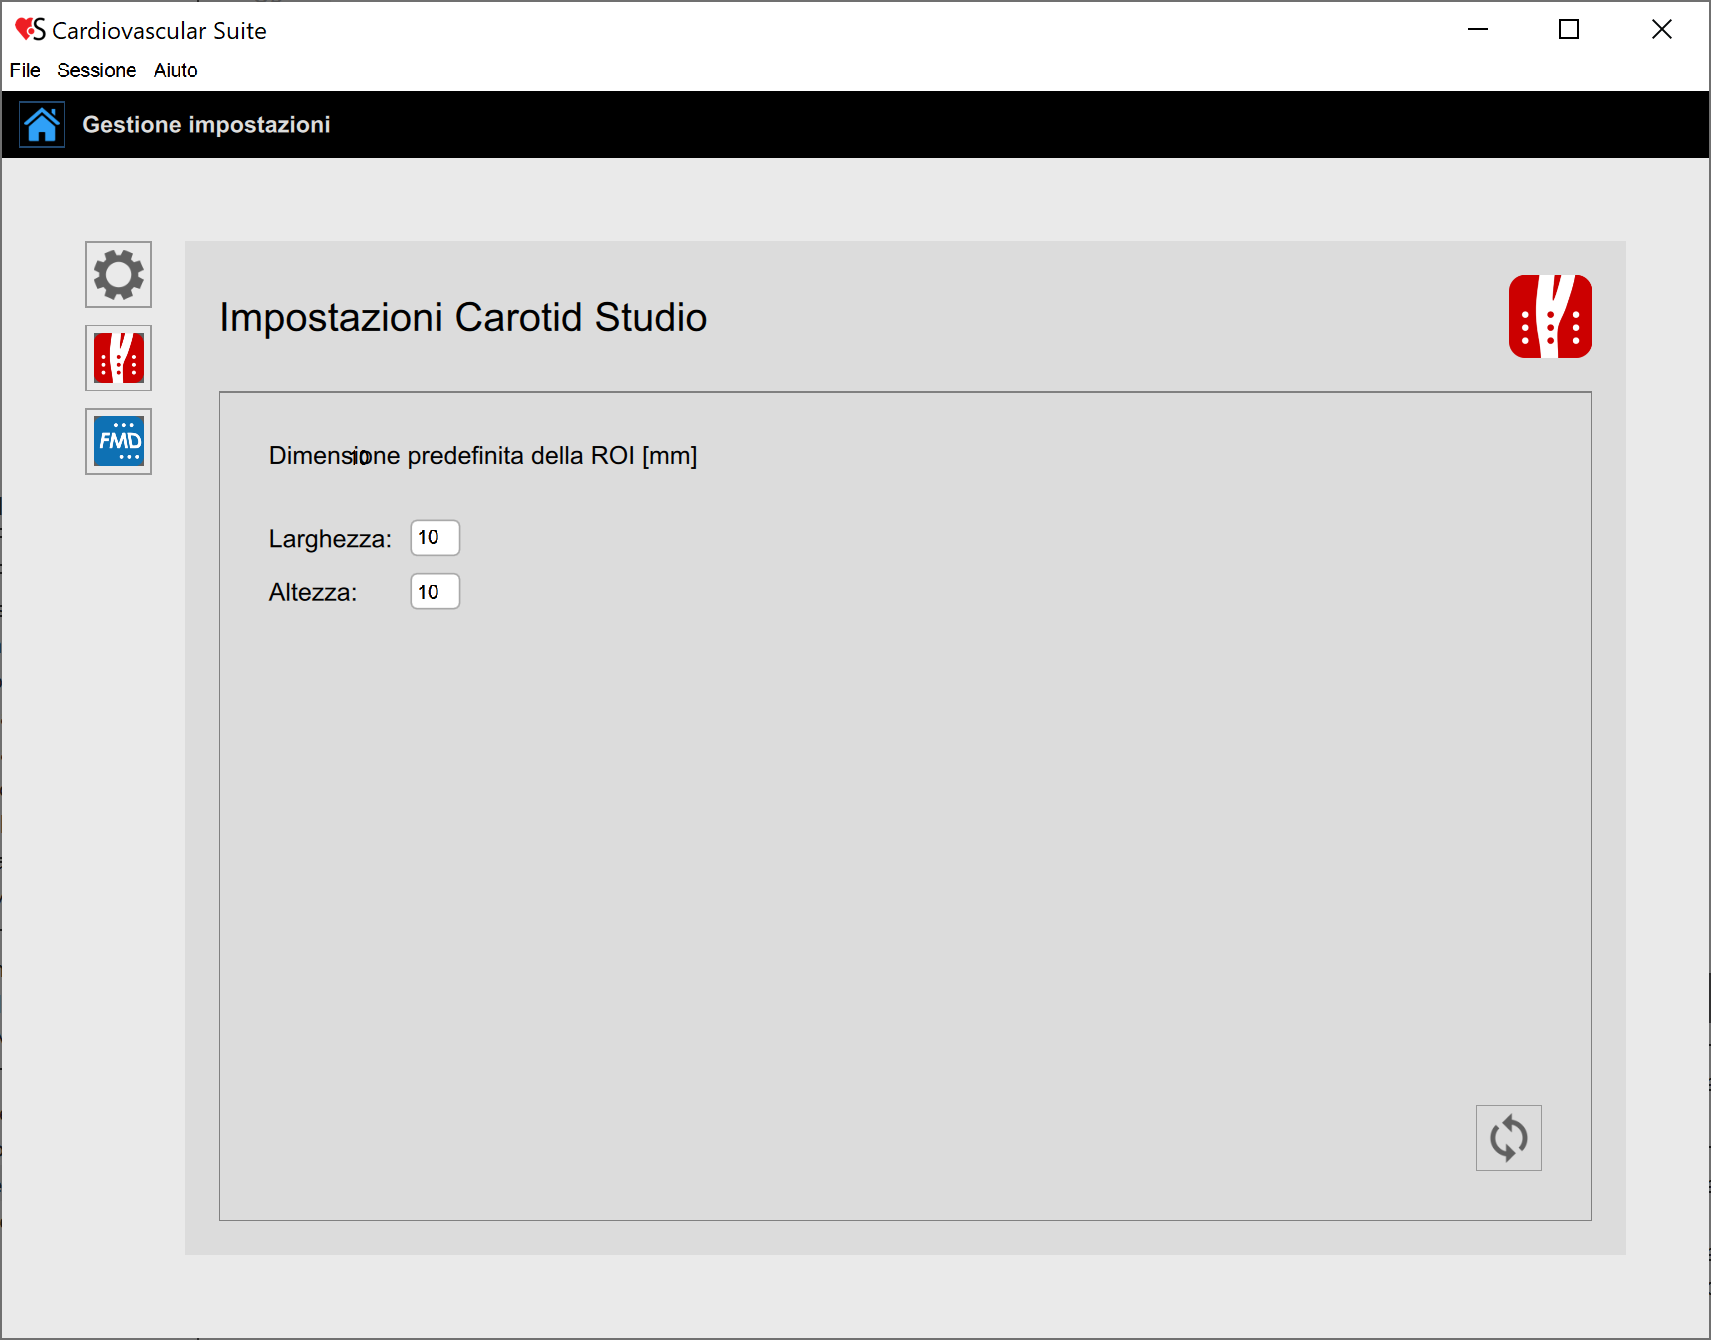
Task: Focus the Larghezza input field
Action: tap(435, 538)
